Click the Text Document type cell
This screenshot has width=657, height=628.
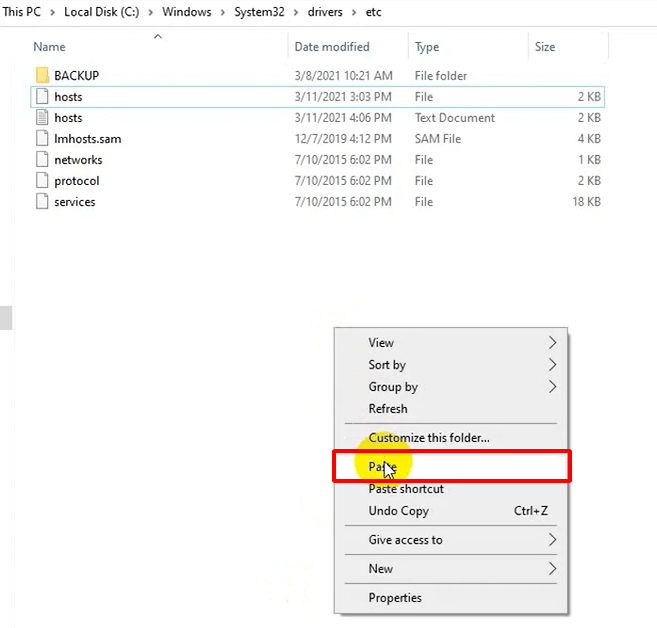(x=455, y=118)
